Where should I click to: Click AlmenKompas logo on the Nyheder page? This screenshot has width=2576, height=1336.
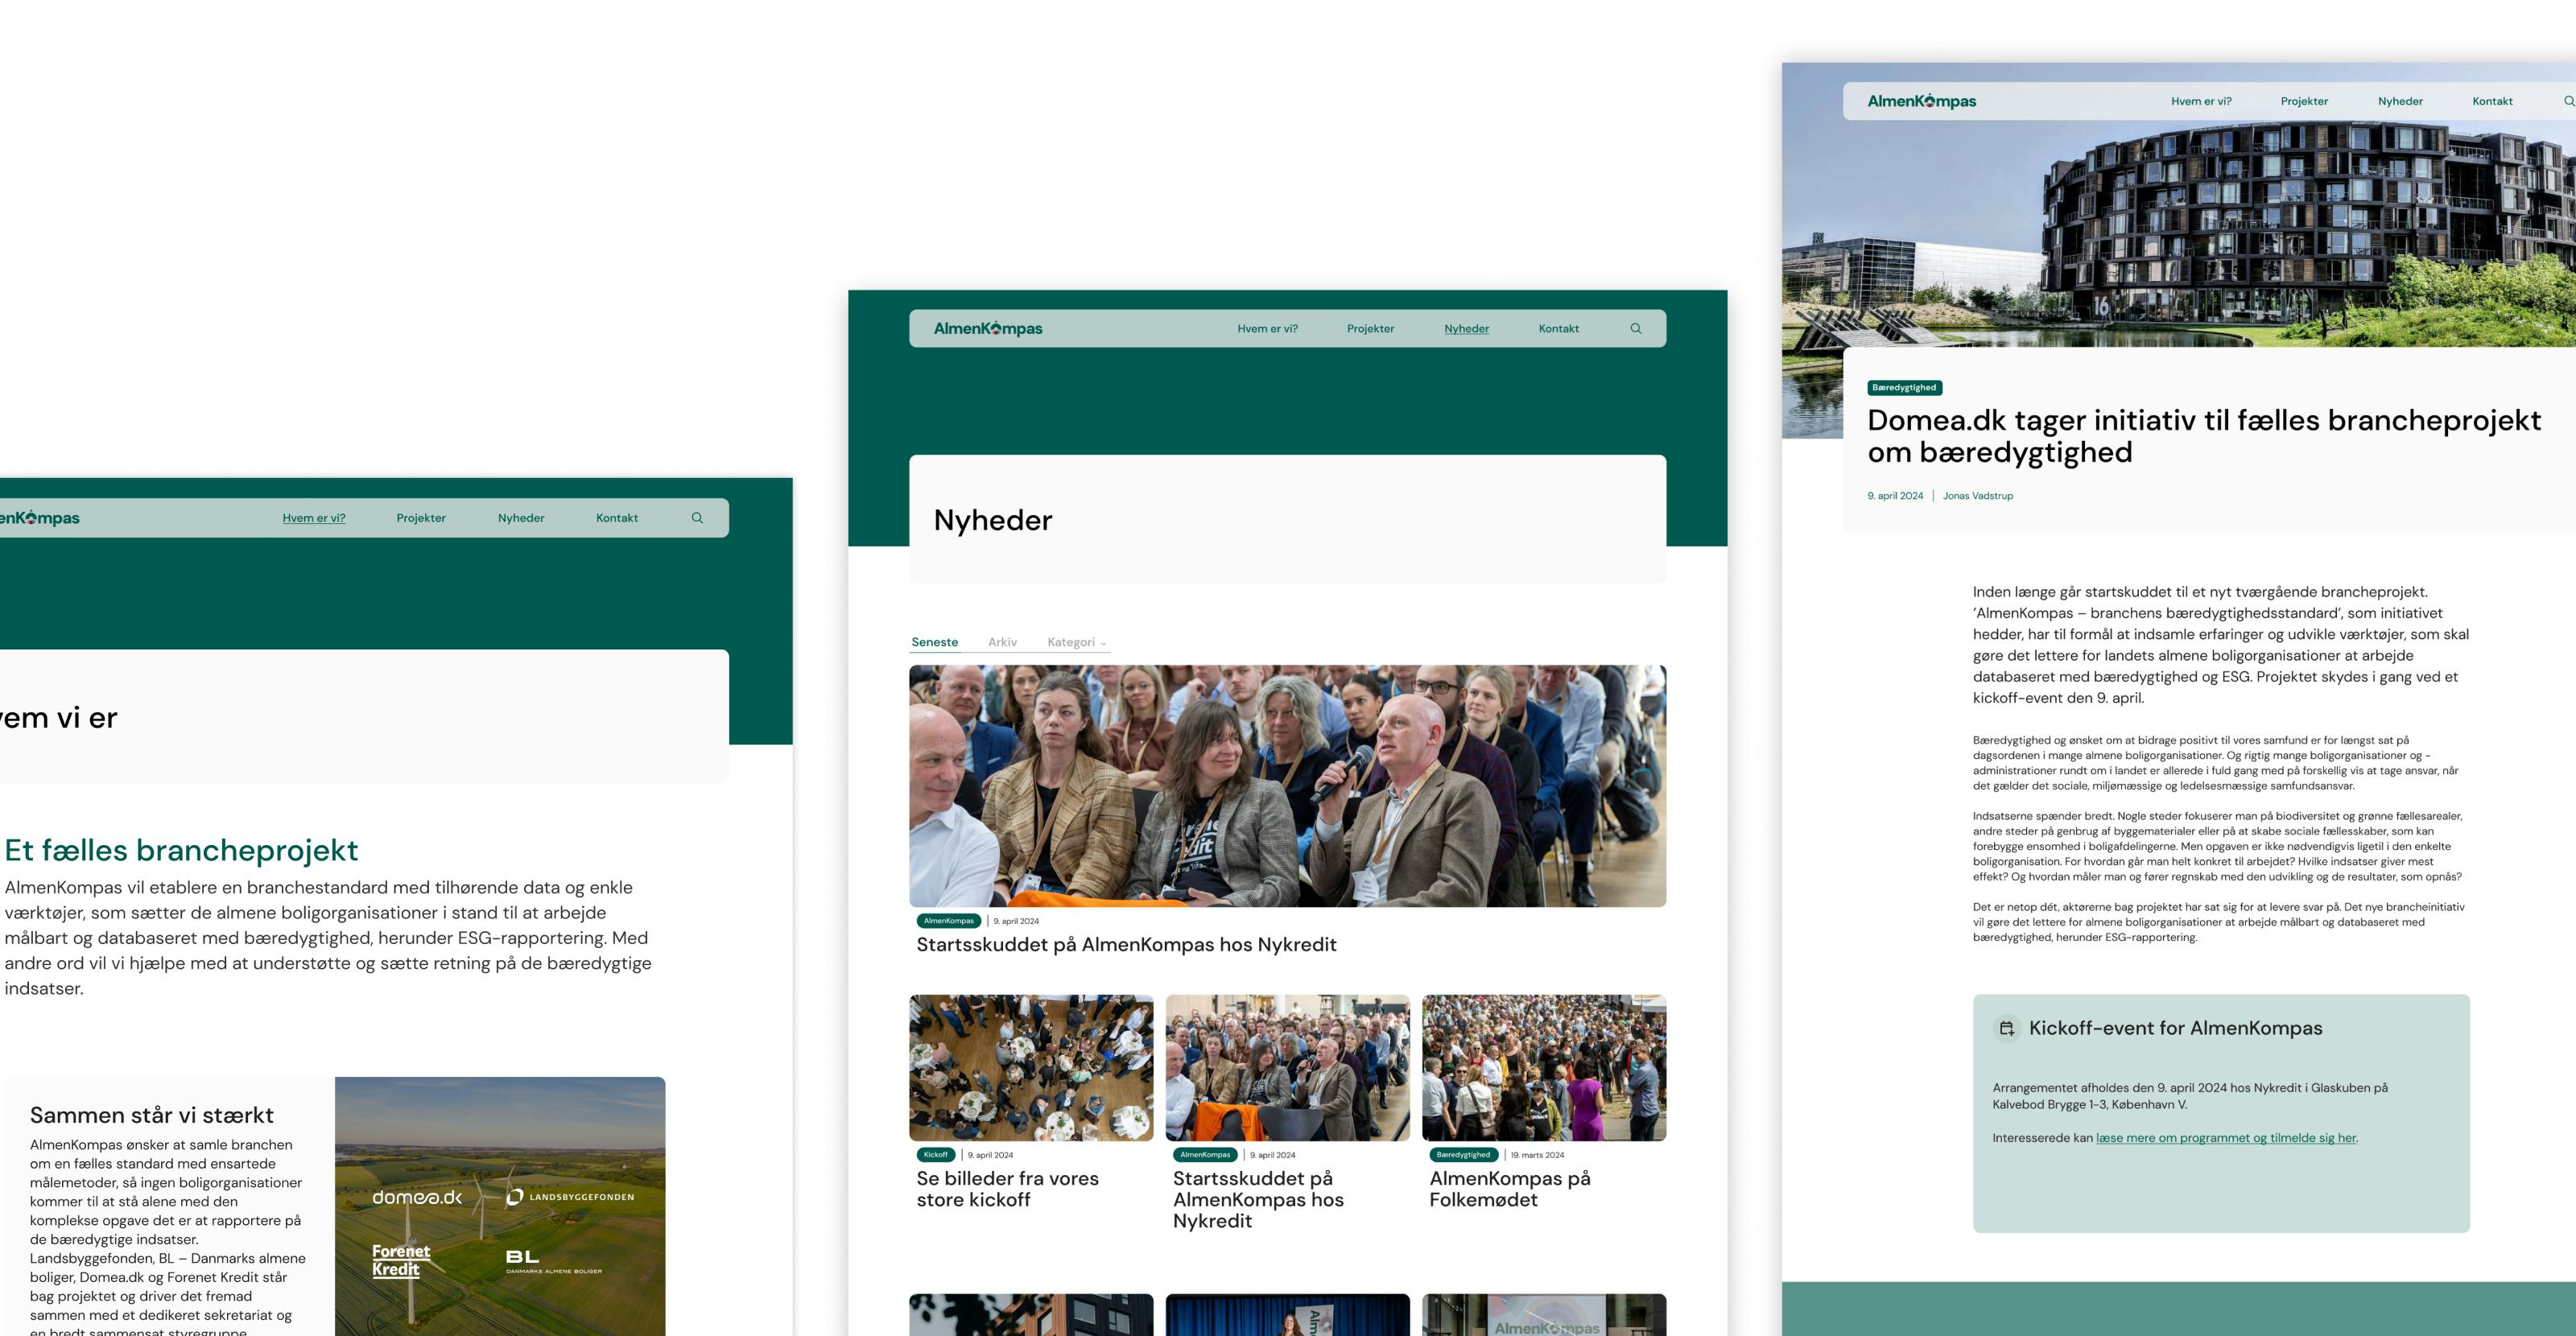[987, 328]
